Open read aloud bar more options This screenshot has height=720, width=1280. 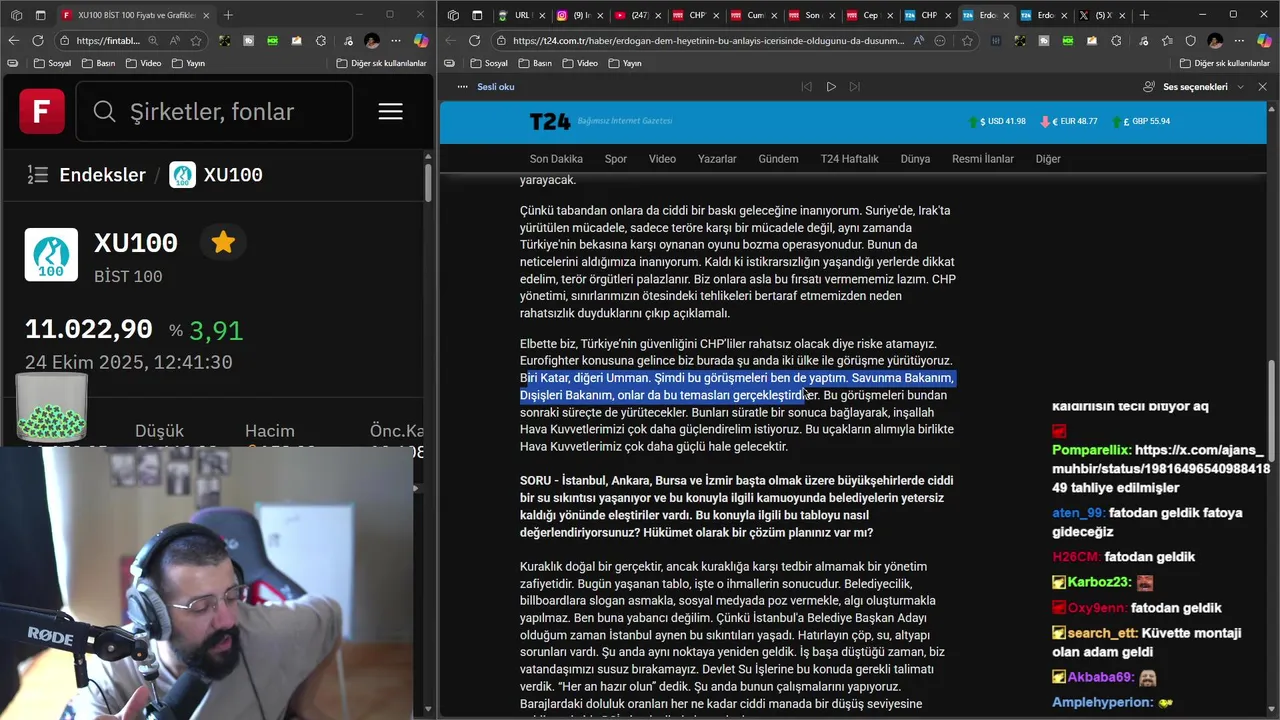click(462, 87)
